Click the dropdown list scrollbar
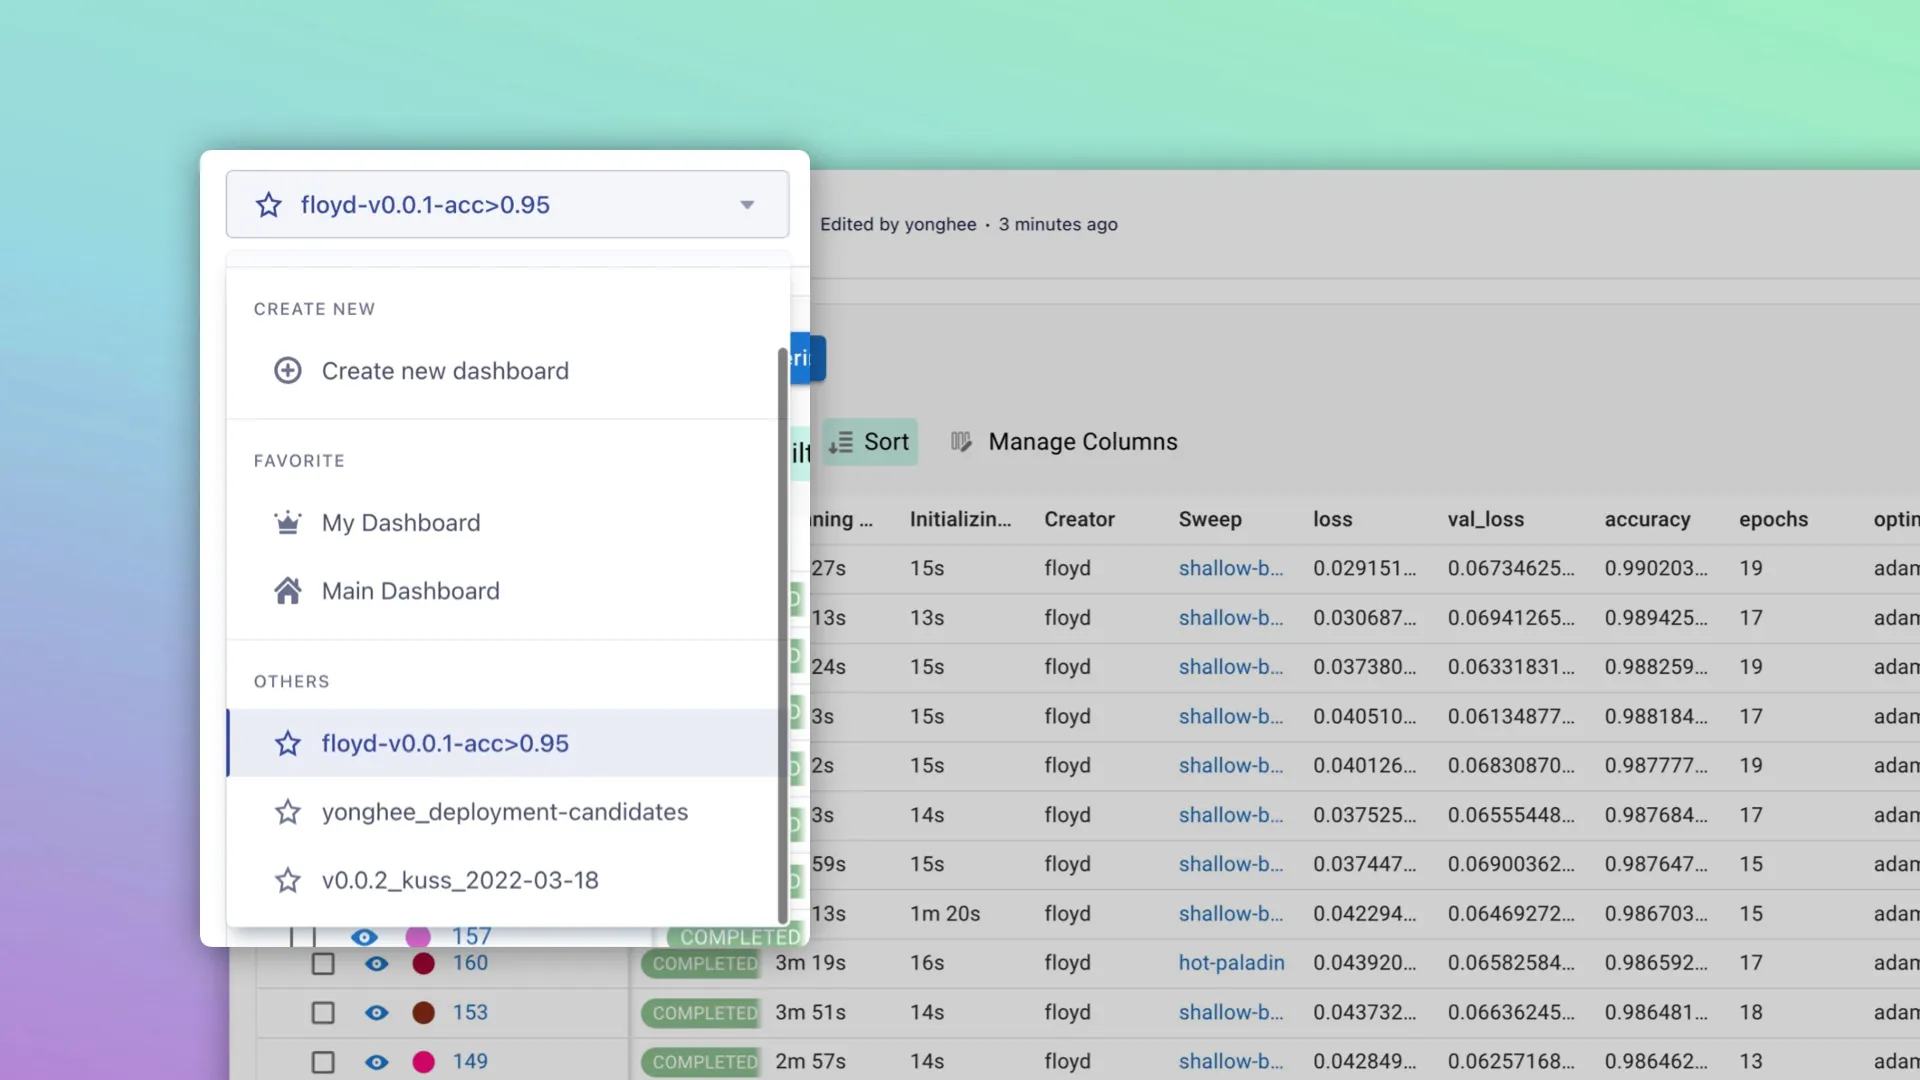 pyautogui.click(x=782, y=636)
